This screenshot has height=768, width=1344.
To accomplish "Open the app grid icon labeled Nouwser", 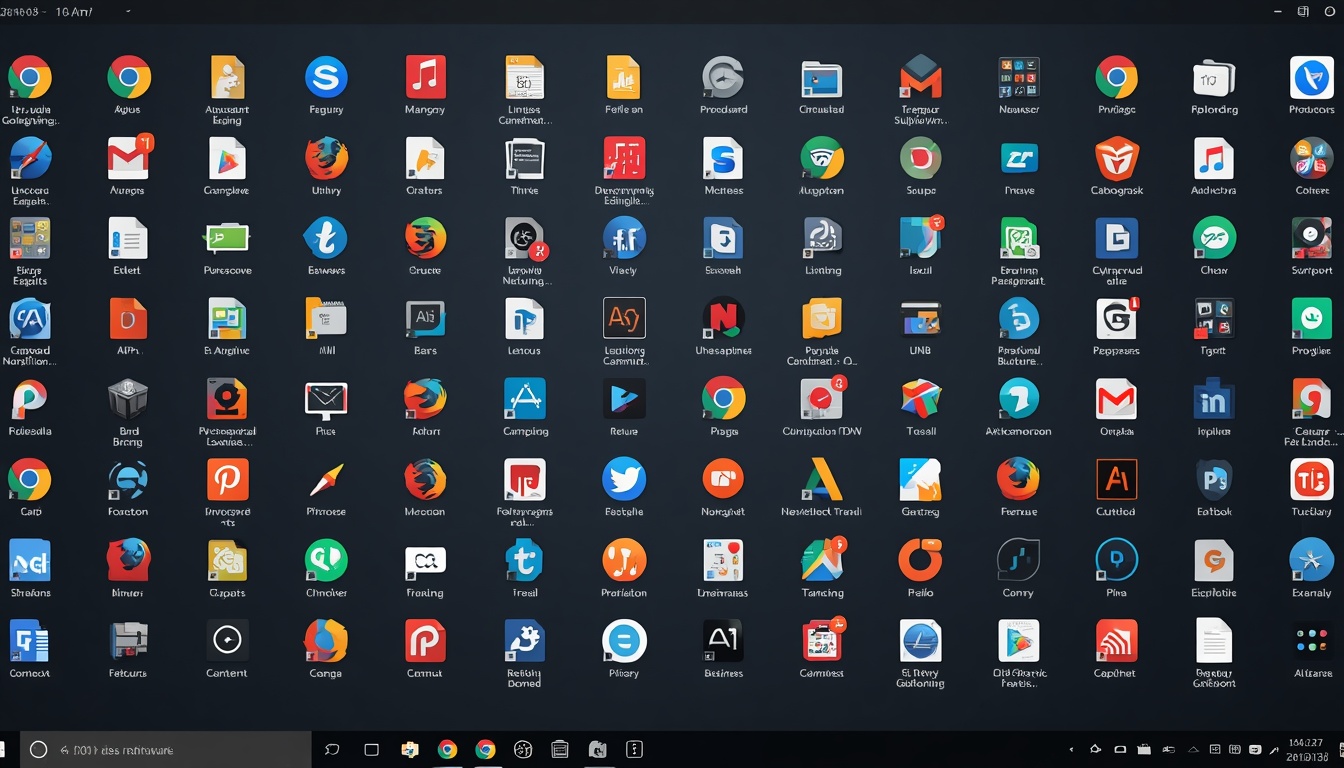I will (1019, 77).
